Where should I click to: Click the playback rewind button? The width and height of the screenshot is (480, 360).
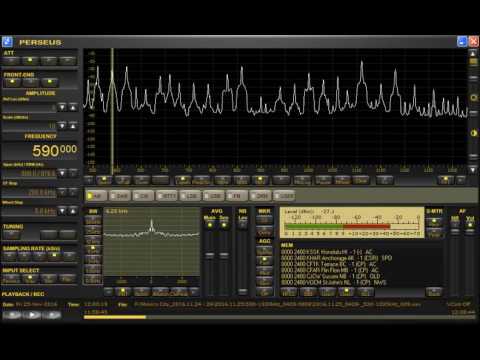[12, 315]
